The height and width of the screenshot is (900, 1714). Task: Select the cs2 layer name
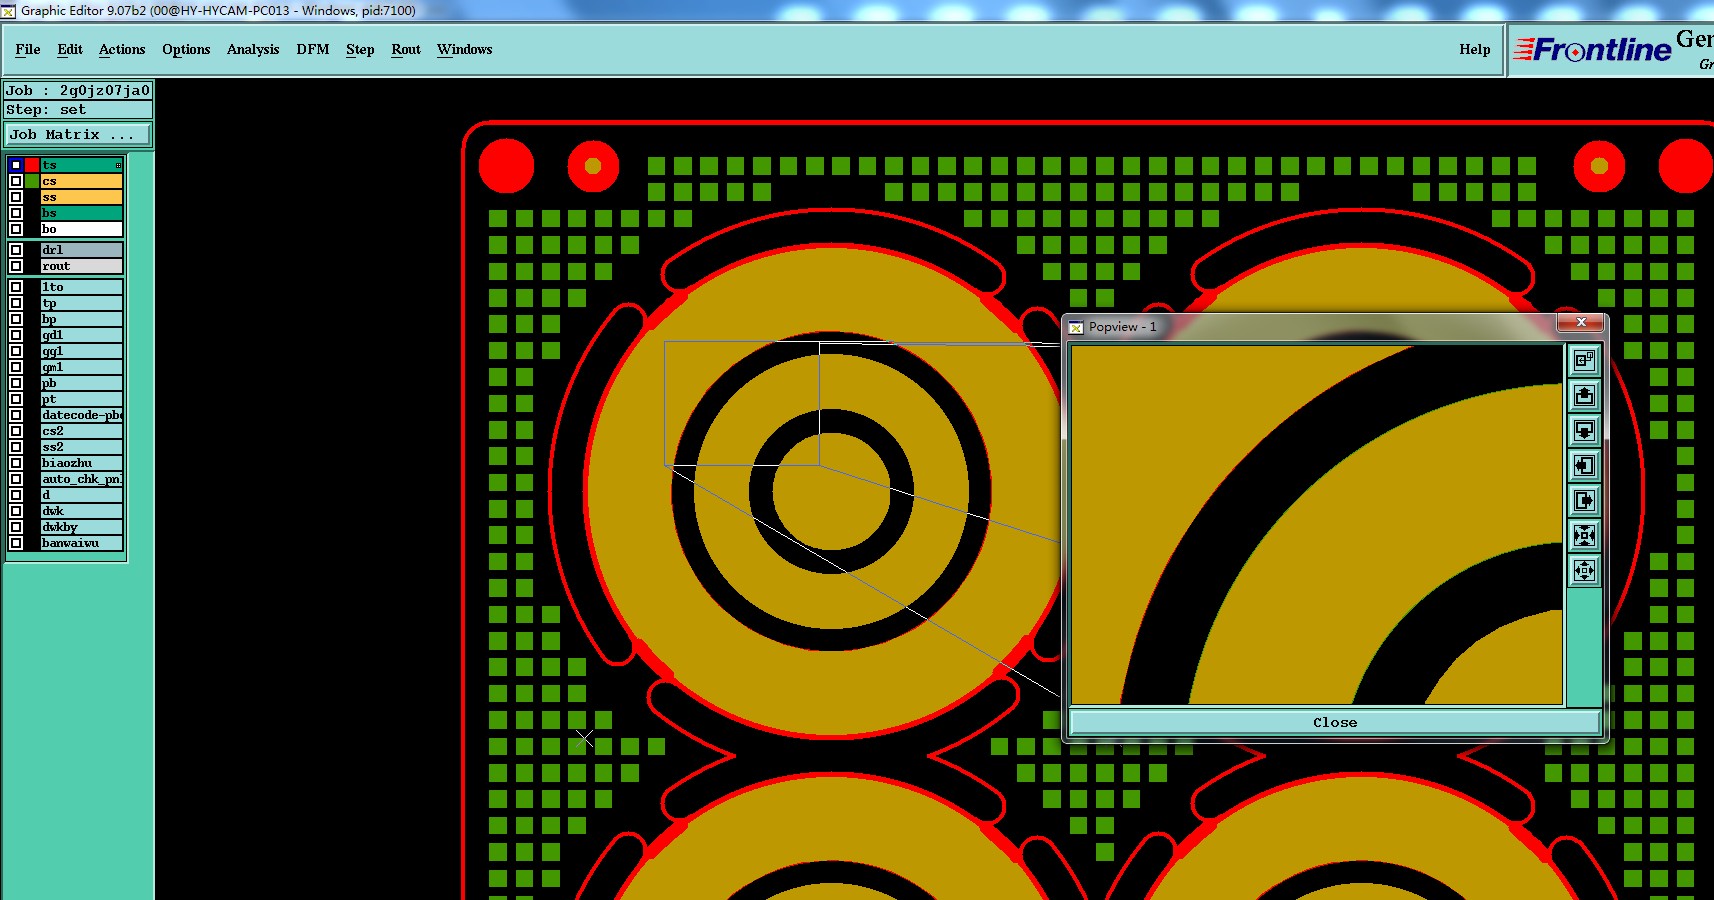(81, 431)
